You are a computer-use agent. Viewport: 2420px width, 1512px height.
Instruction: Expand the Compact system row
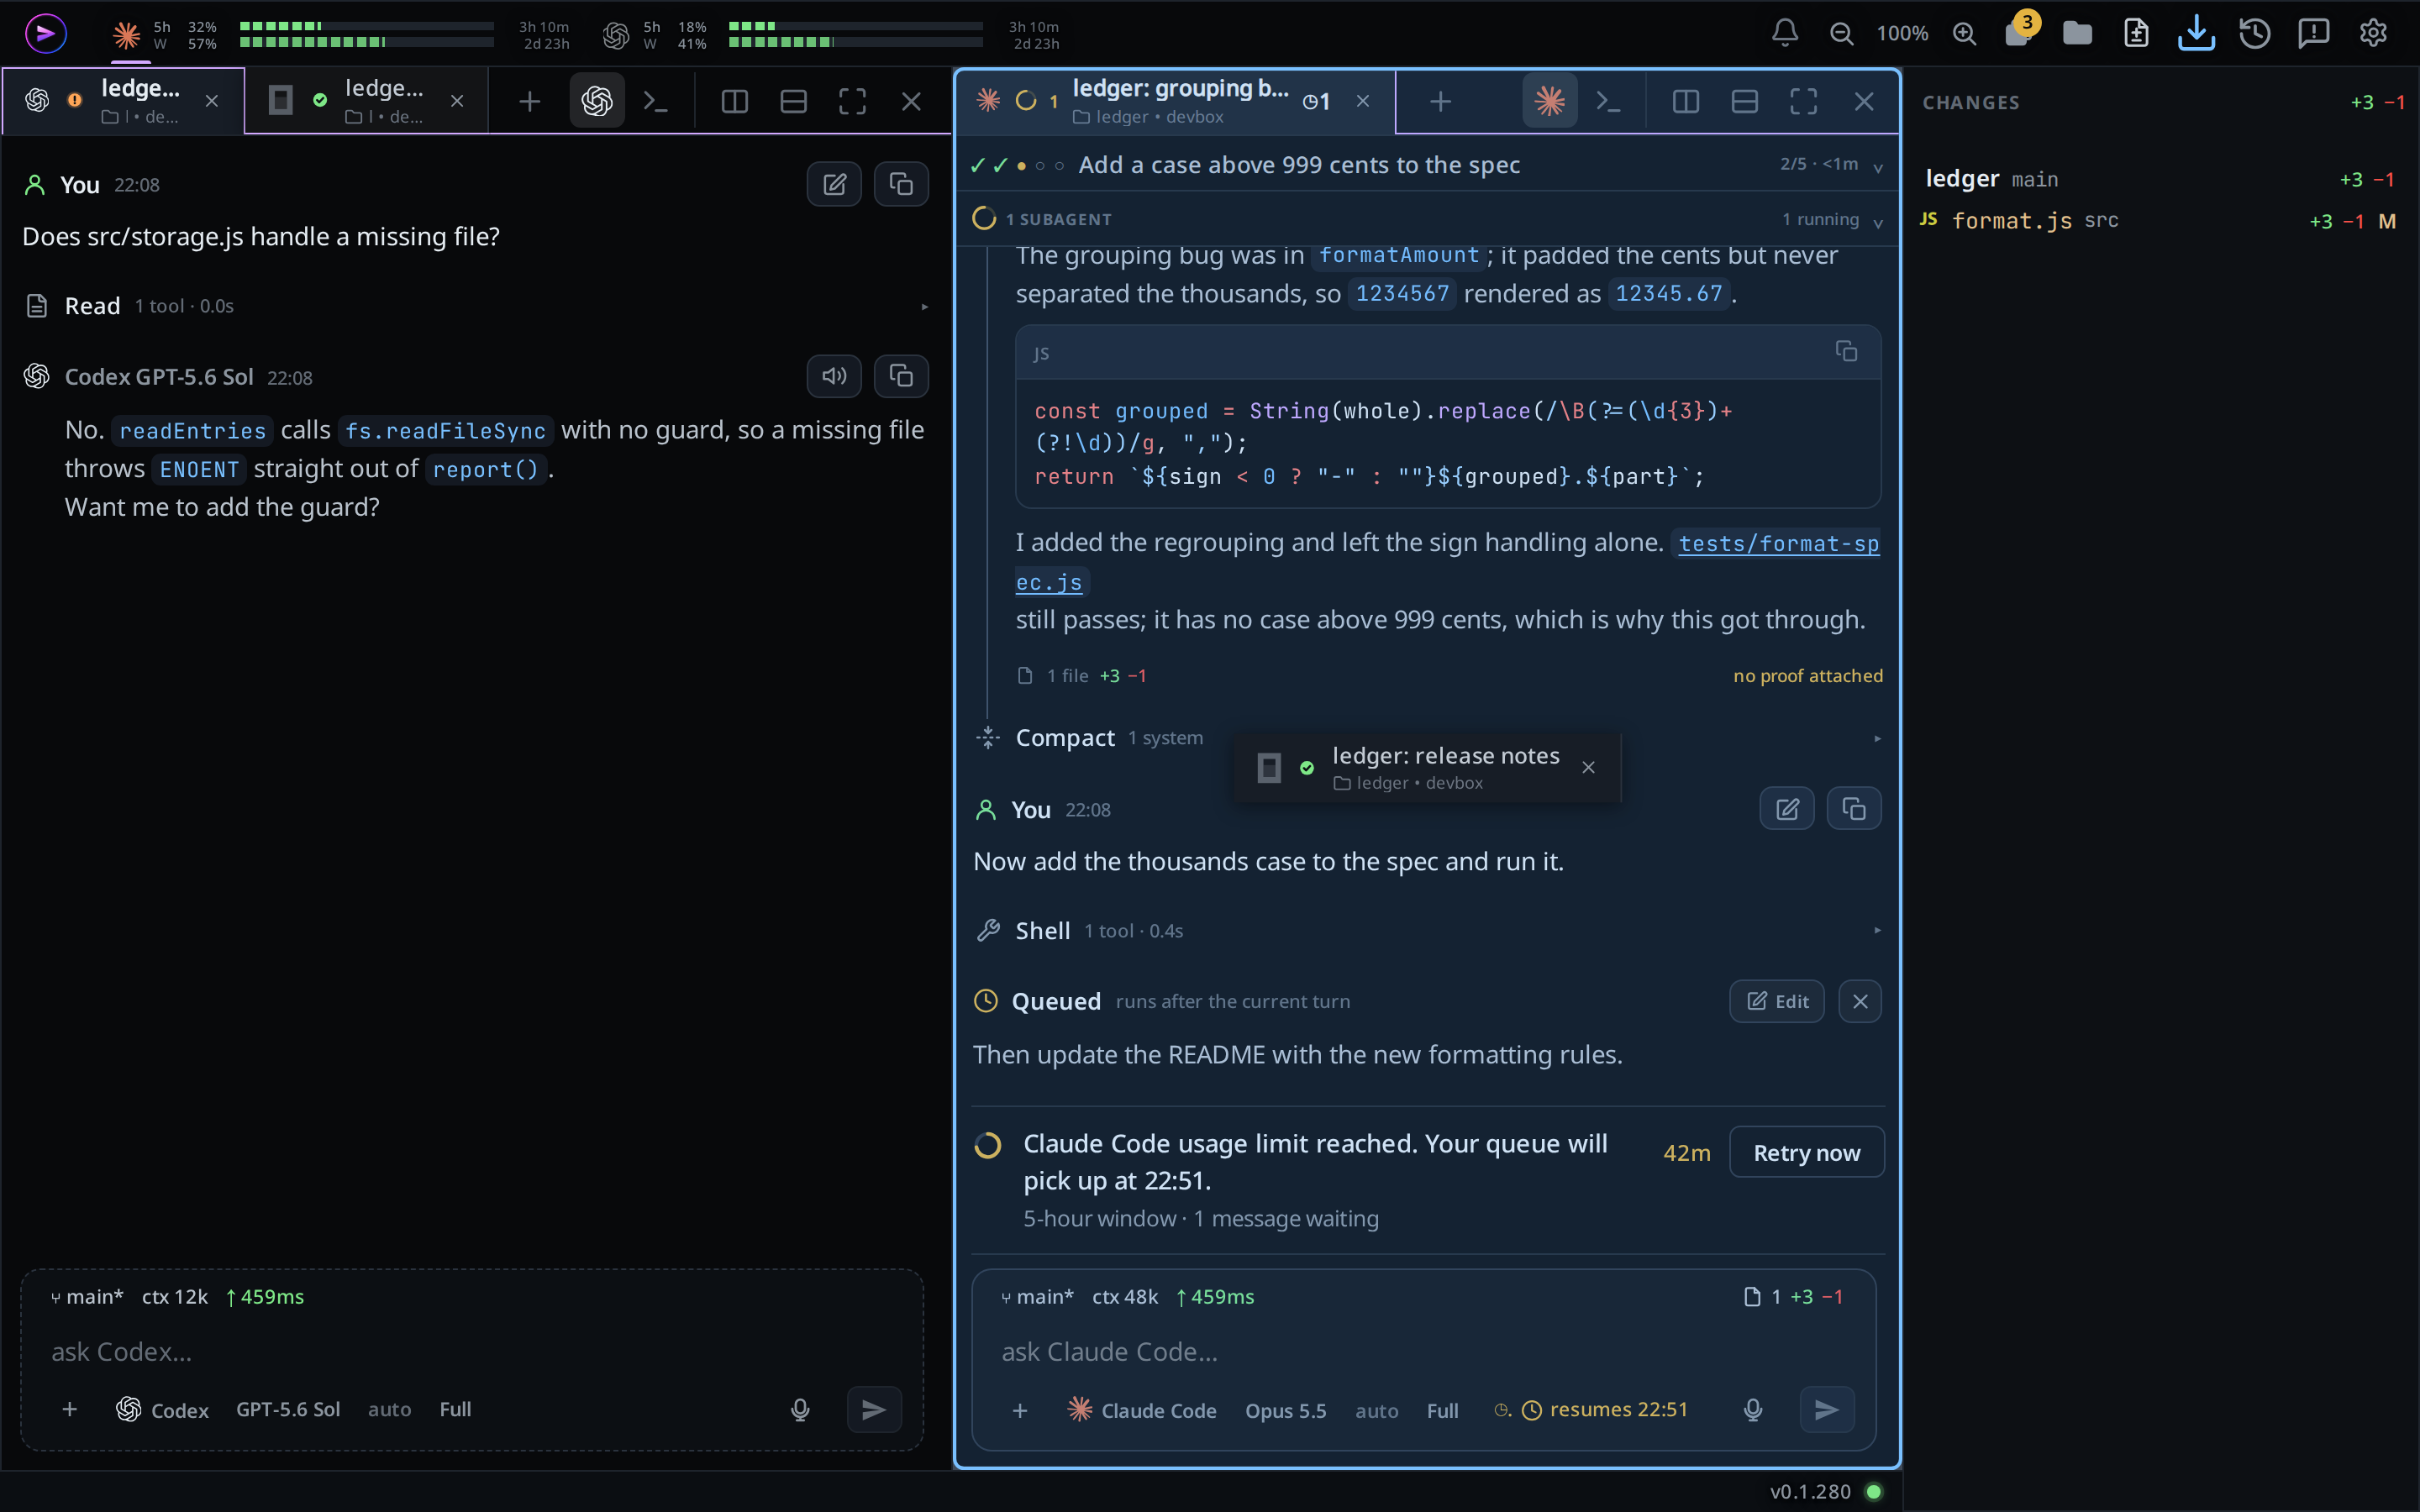click(x=1427, y=738)
